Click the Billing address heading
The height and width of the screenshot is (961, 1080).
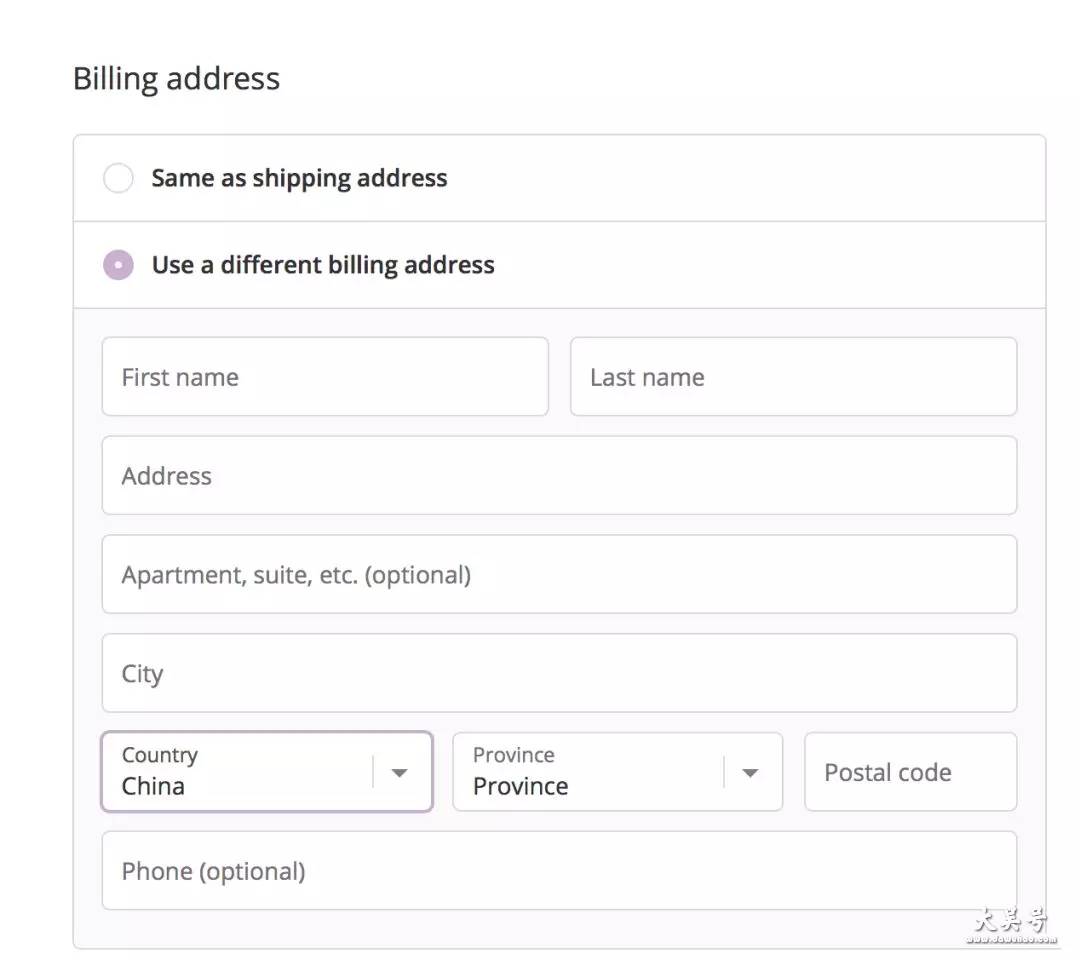176,79
